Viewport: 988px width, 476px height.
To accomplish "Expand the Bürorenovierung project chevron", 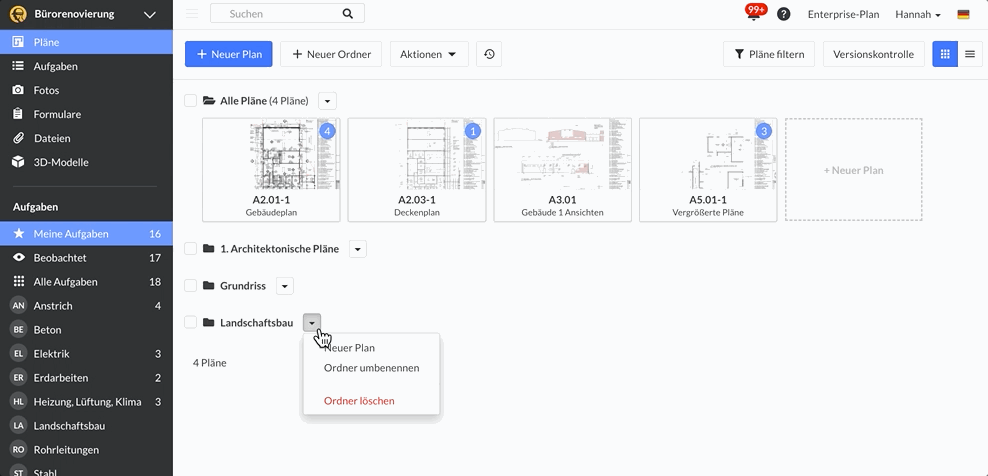I will (150, 14).
